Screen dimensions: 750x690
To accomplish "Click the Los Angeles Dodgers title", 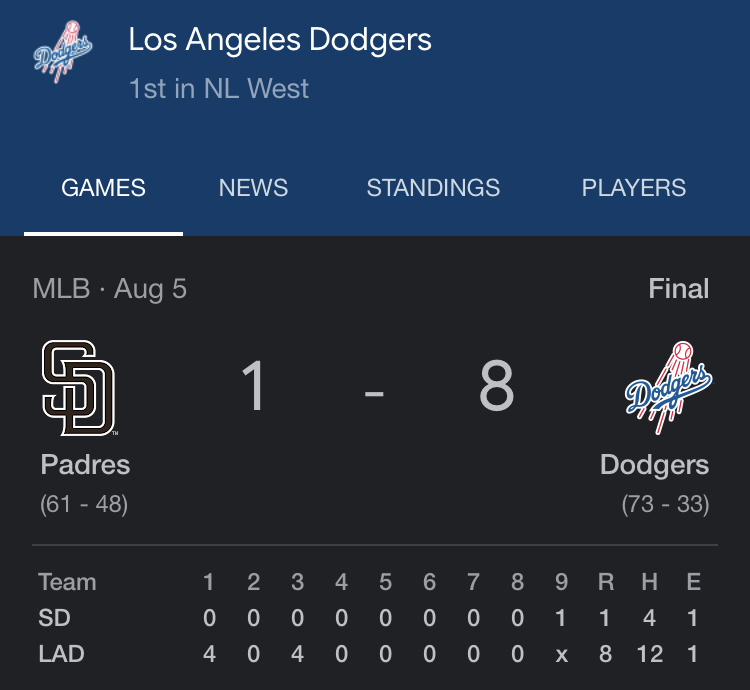I will click(280, 40).
